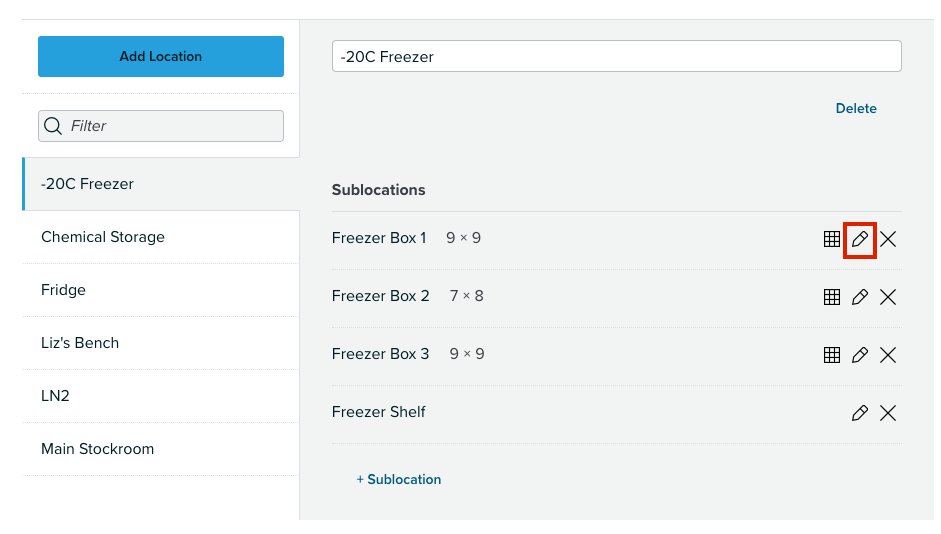Select Fridge in locations list
This screenshot has height=534, width=941.
pos(161,290)
